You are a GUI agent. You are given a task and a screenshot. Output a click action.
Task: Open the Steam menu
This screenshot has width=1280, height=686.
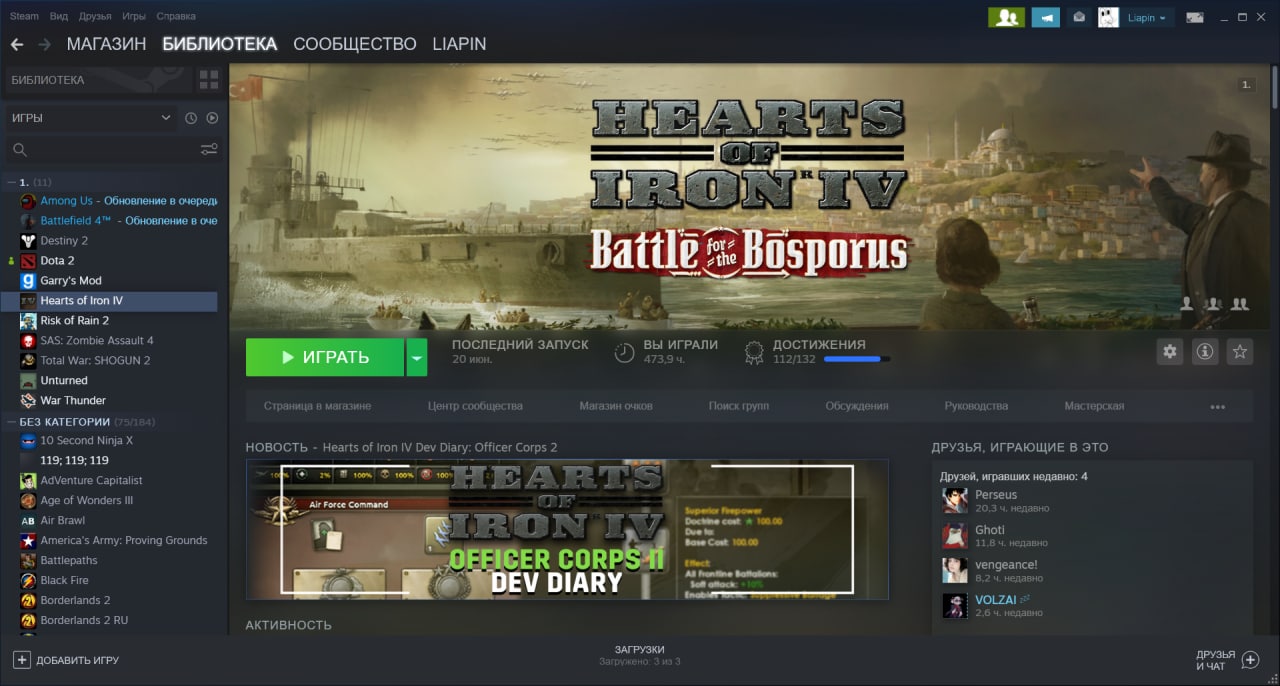coord(24,16)
